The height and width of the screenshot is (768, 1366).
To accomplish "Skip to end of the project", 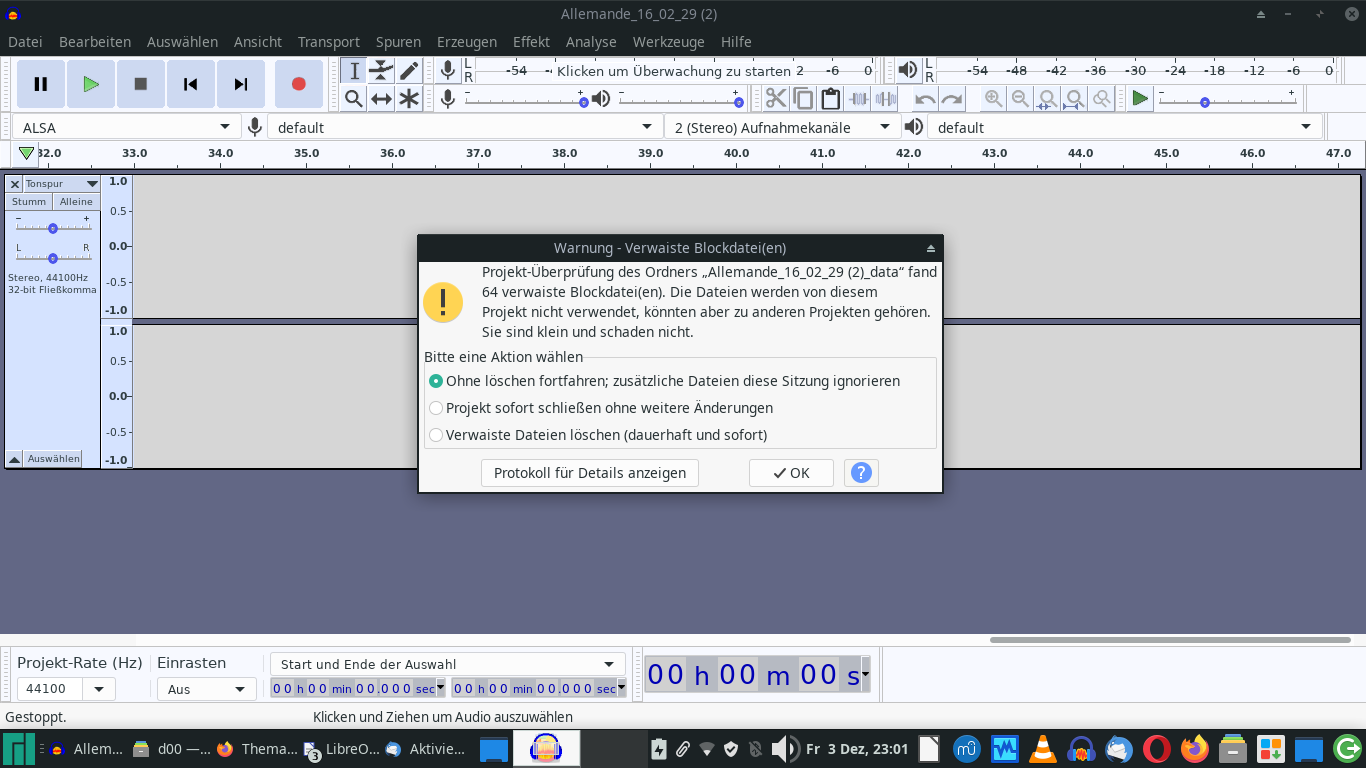I will tap(241, 84).
